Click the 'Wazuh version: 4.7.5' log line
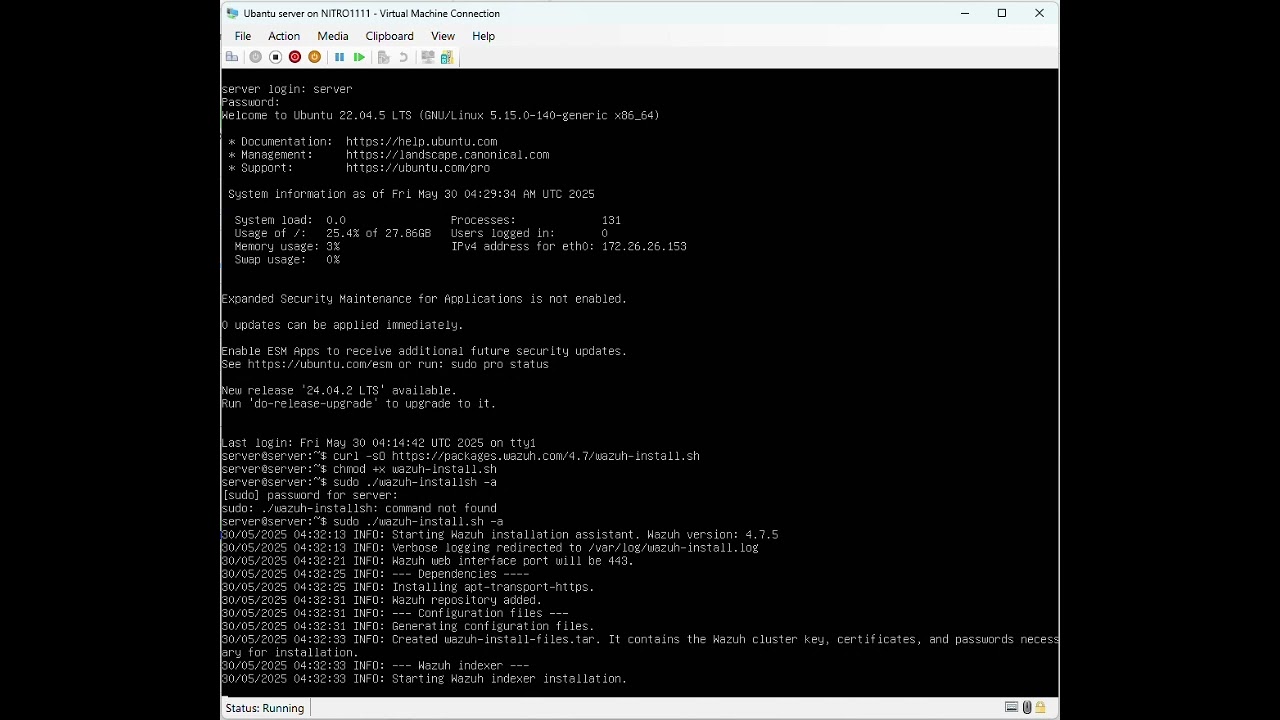The image size is (1280, 720). pyautogui.click(x=500, y=535)
